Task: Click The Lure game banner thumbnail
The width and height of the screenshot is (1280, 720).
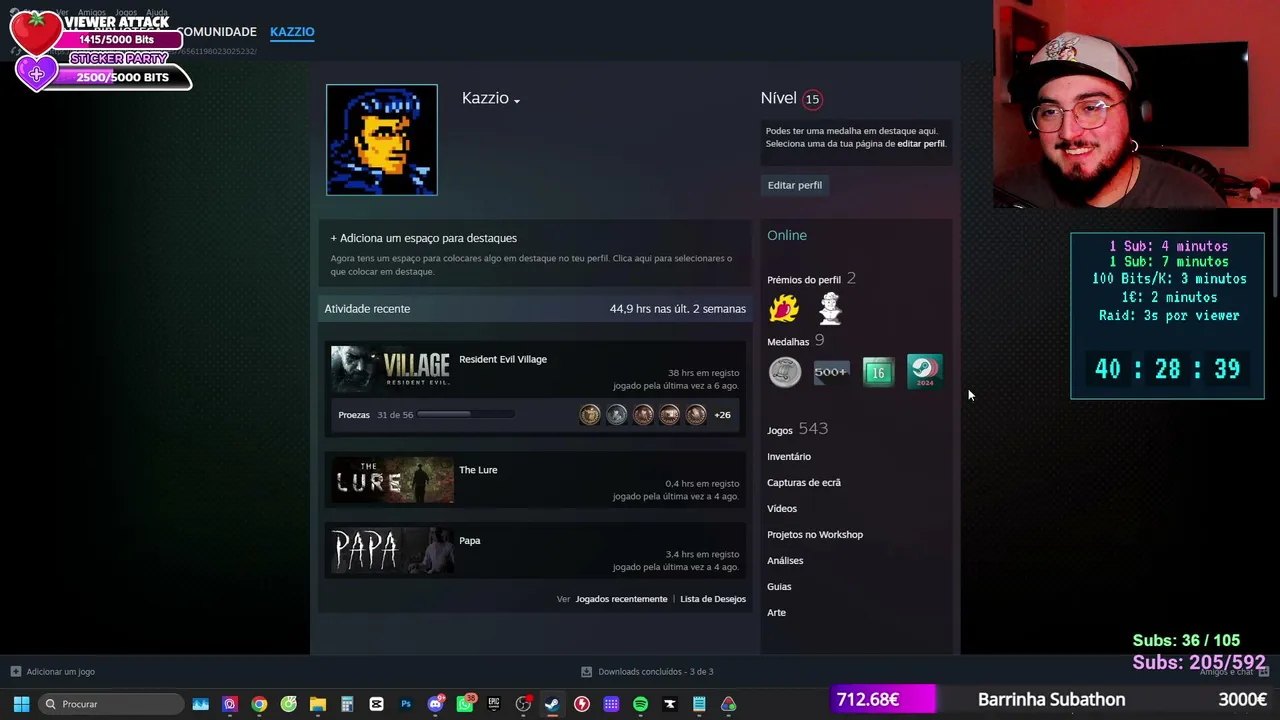Action: click(392, 480)
